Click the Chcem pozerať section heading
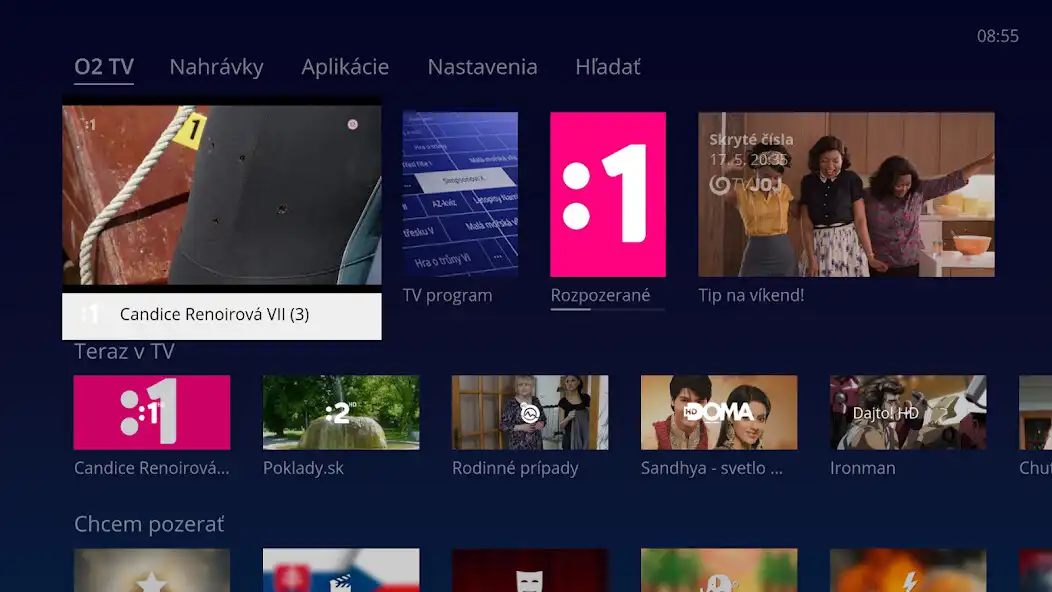Viewport: 1052px width, 592px height. pyautogui.click(x=149, y=524)
